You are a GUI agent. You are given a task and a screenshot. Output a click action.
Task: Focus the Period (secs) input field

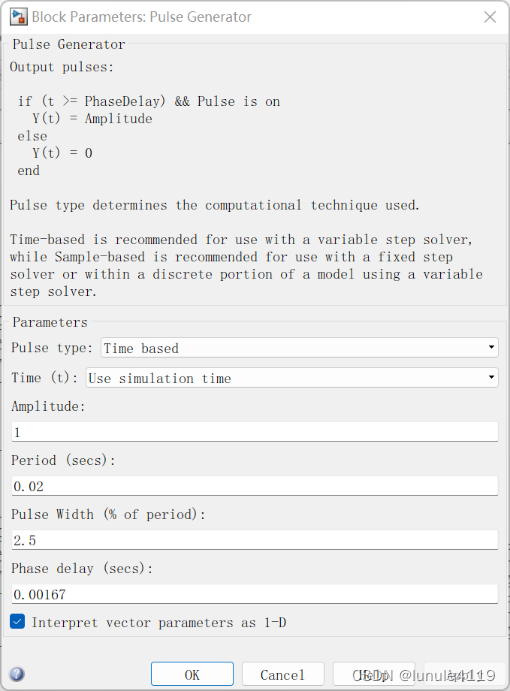point(255,486)
